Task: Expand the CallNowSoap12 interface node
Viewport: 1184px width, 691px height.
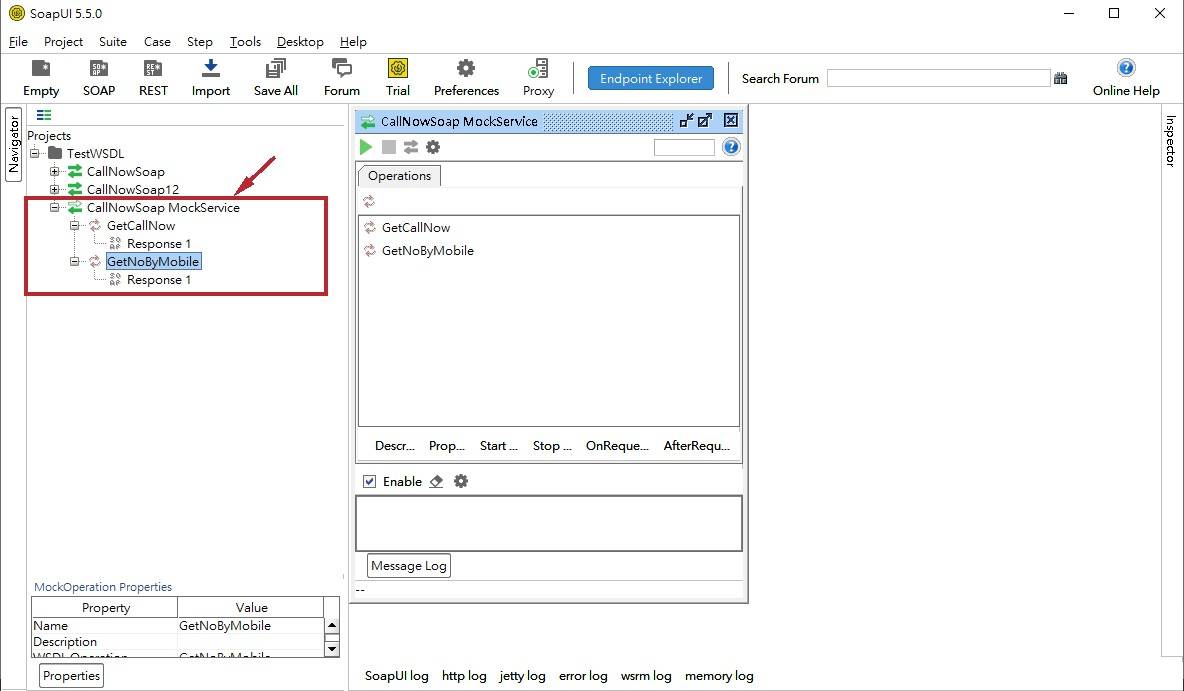Action: click(54, 190)
